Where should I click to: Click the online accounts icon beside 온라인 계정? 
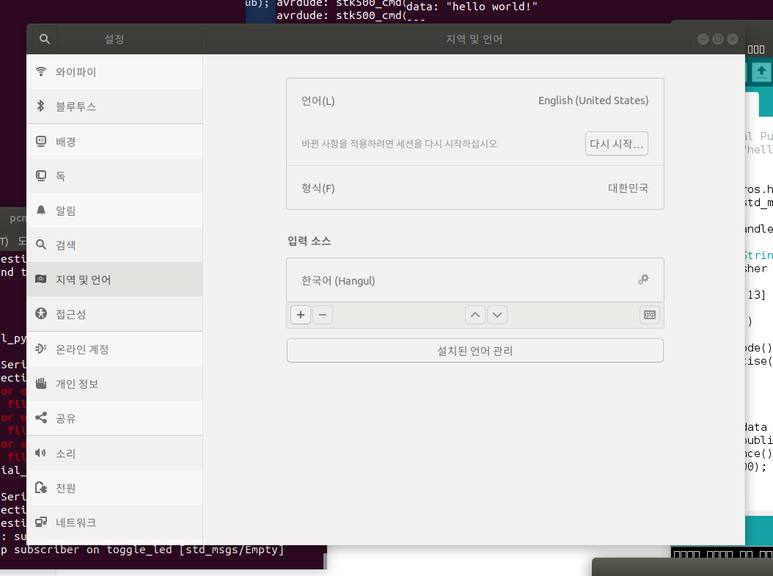click(41, 349)
